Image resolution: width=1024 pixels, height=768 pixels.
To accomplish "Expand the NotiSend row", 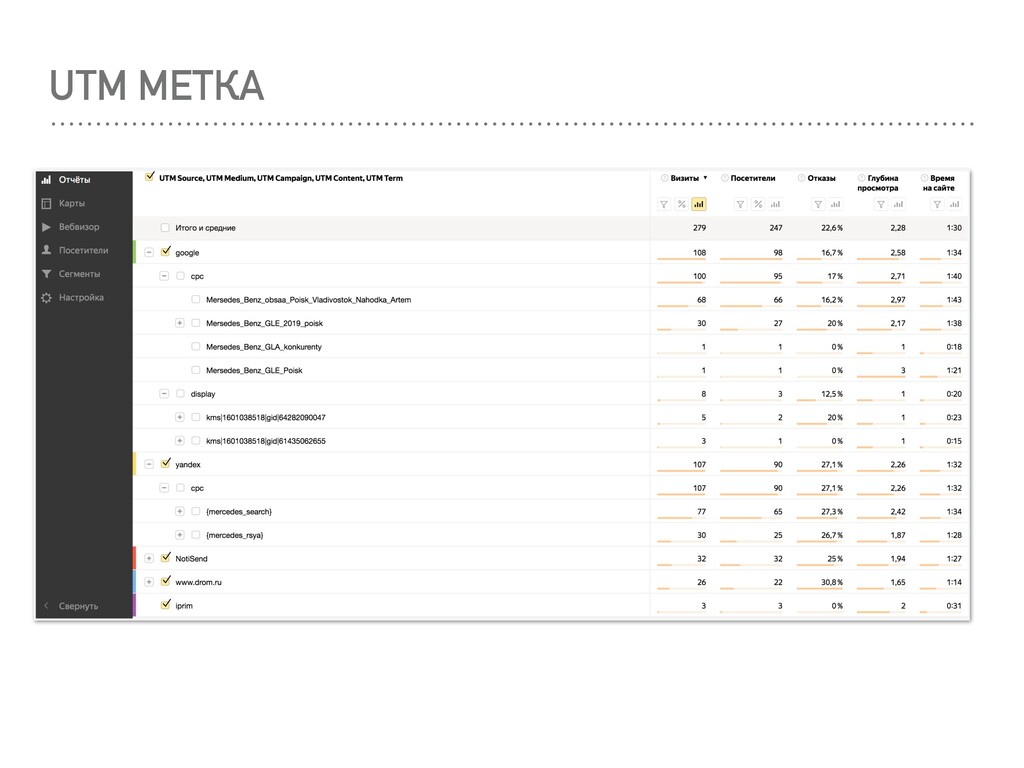I will [149, 558].
